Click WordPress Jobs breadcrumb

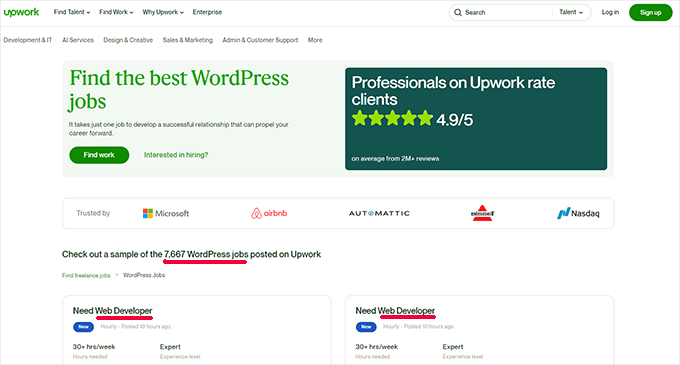coord(144,275)
